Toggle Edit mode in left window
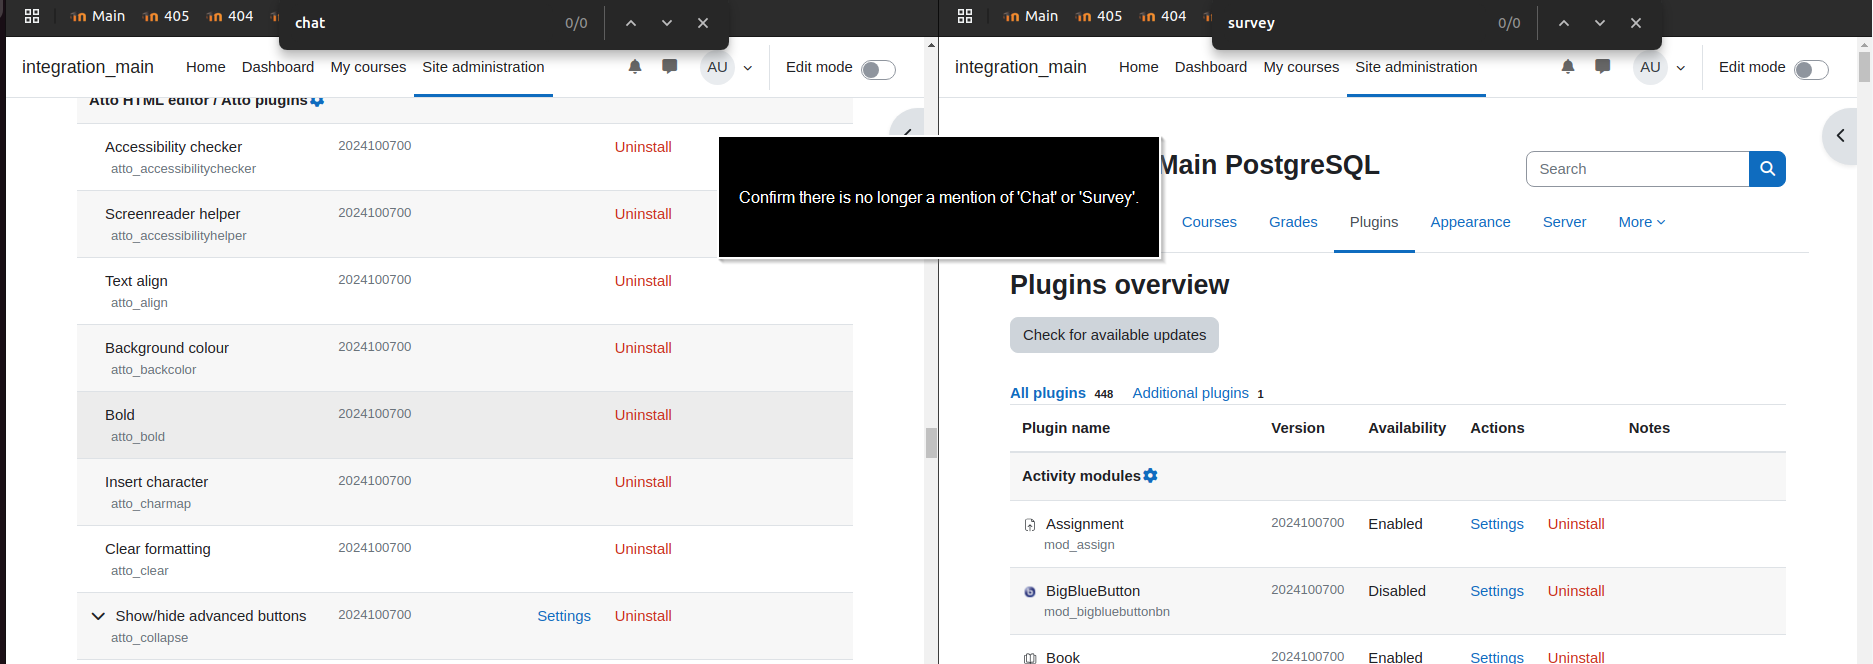This screenshot has height=664, width=1873. pyautogui.click(x=878, y=69)
